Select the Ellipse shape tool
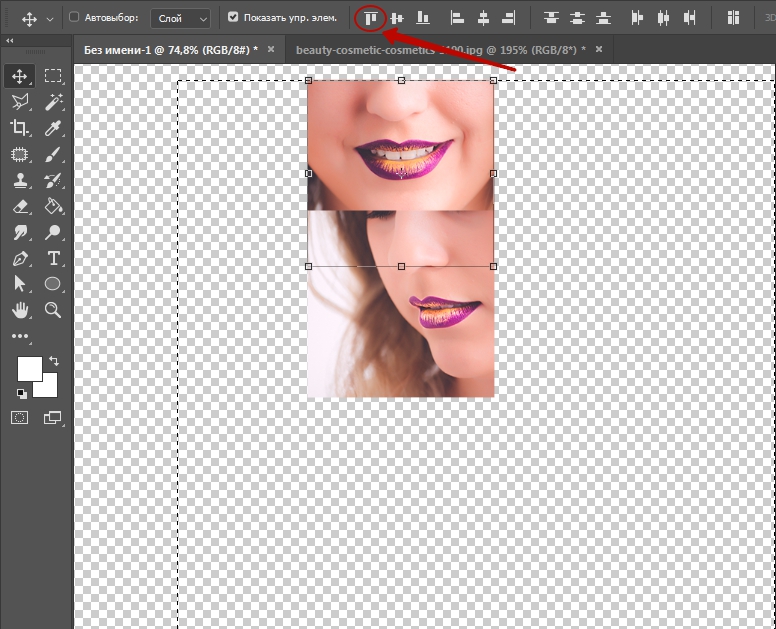The width and height of the screenshot is (776, 629). (x=53, y=284)
